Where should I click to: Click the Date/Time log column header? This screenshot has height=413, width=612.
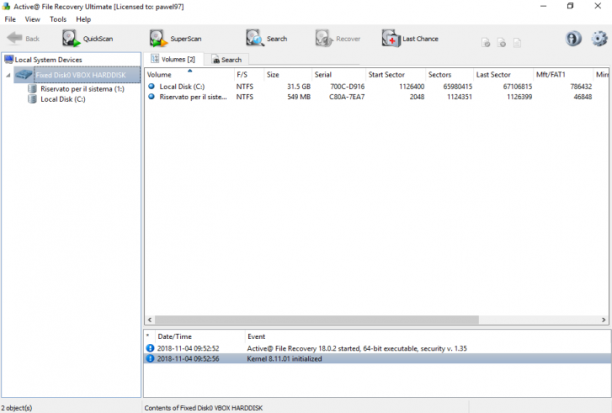(199, 336)
